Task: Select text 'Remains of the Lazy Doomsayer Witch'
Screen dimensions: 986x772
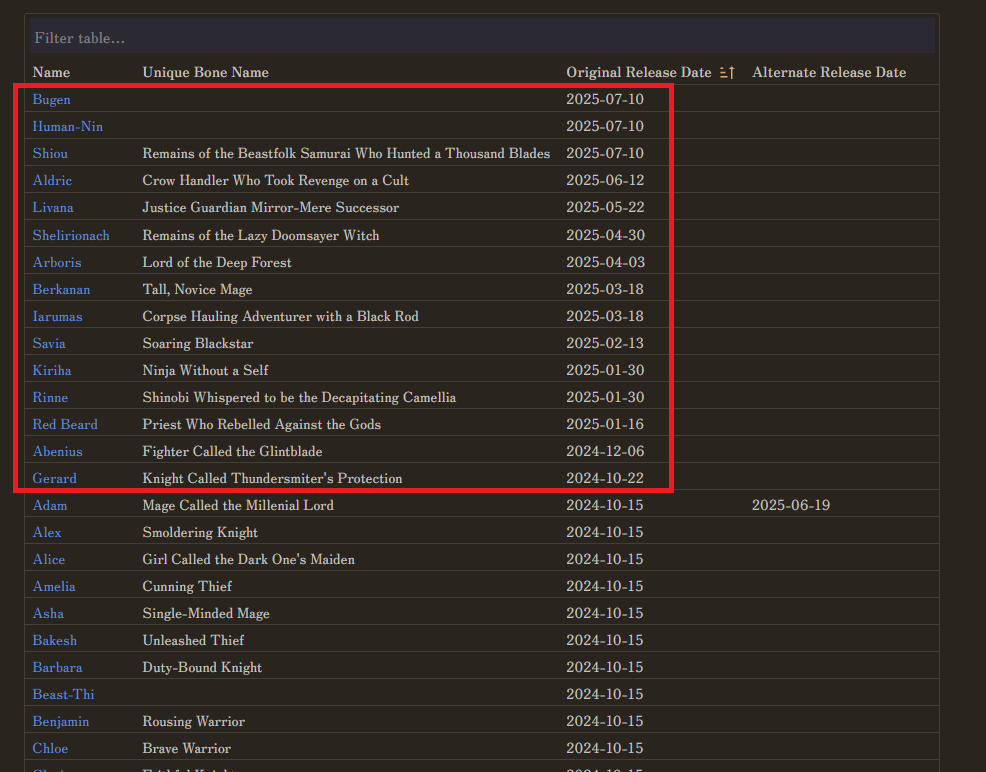Action: (x=261, y=235)
